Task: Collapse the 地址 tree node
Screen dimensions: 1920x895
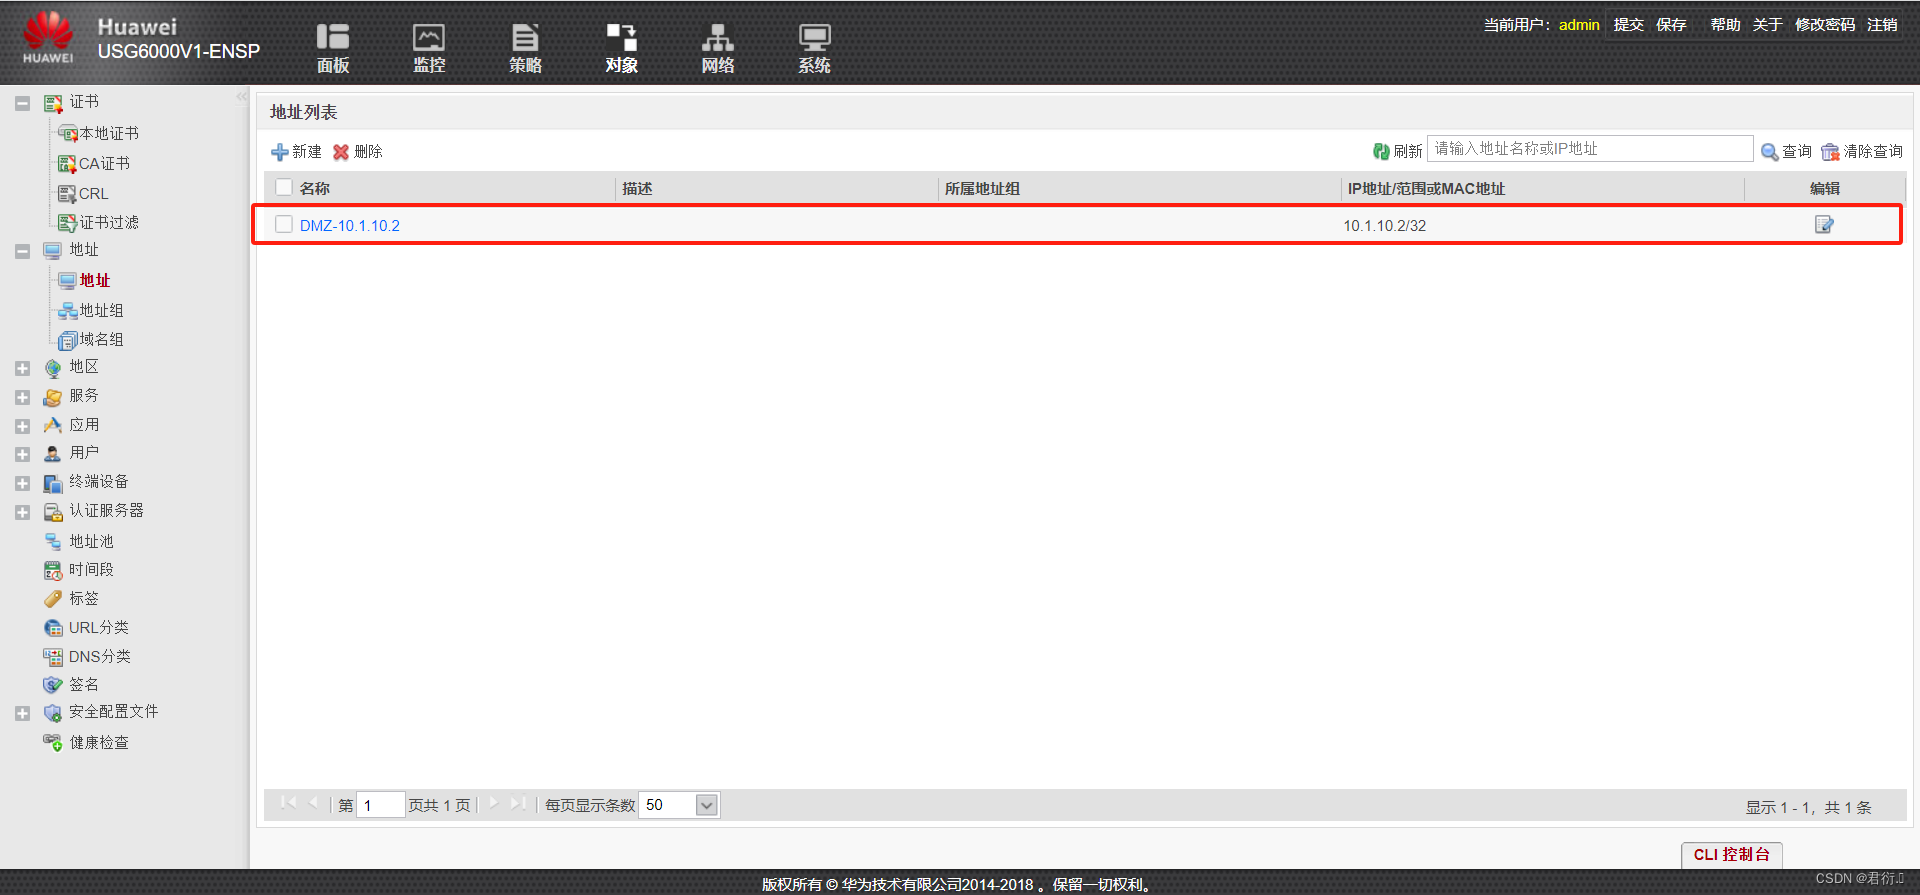Action: pyautogui.click(x=22, y=251)
